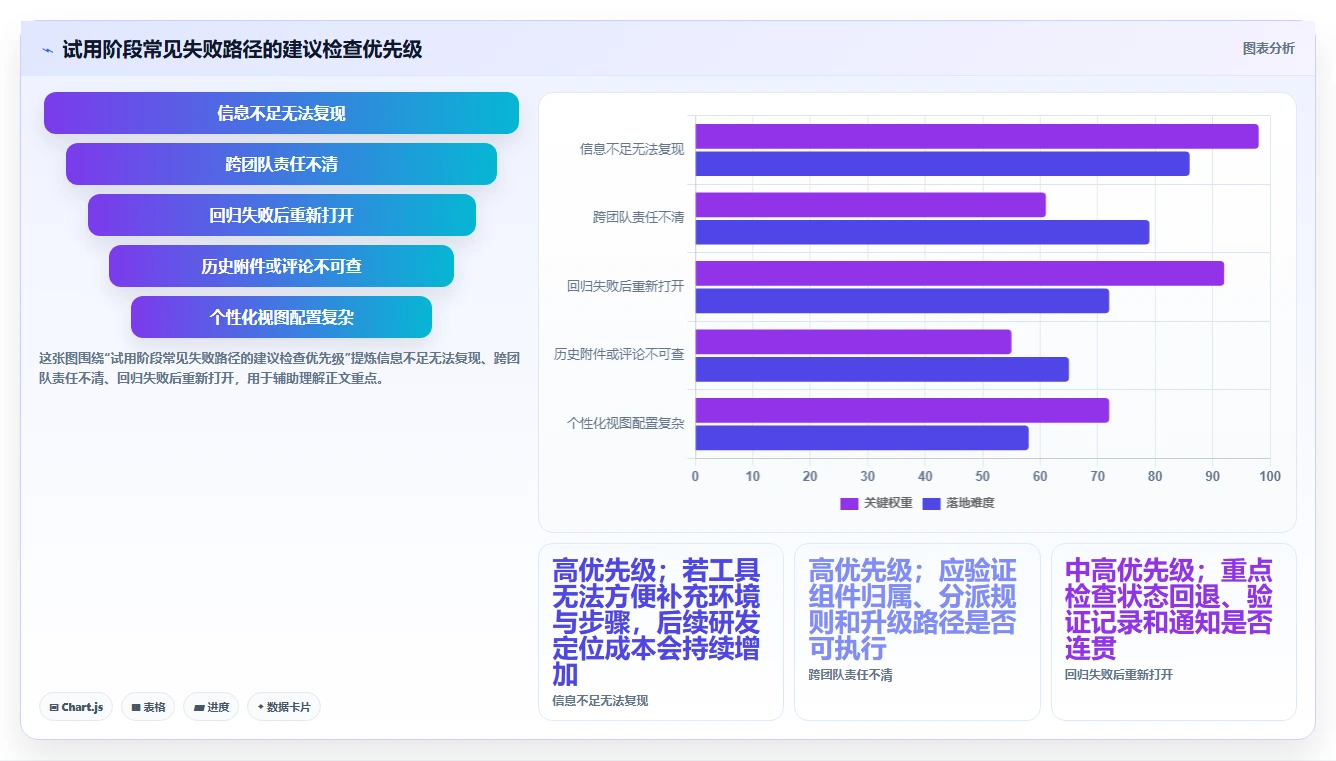Click the 跨团队责任不清 y-axis label

[x=638, y=217]
